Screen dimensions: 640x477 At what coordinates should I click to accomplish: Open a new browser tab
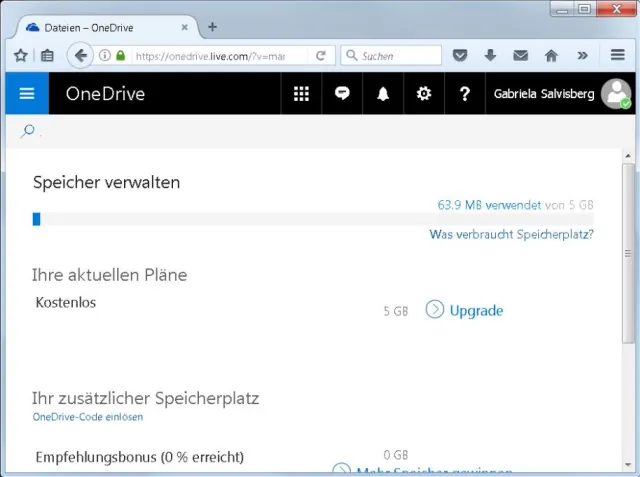click(x=212, y=27)
